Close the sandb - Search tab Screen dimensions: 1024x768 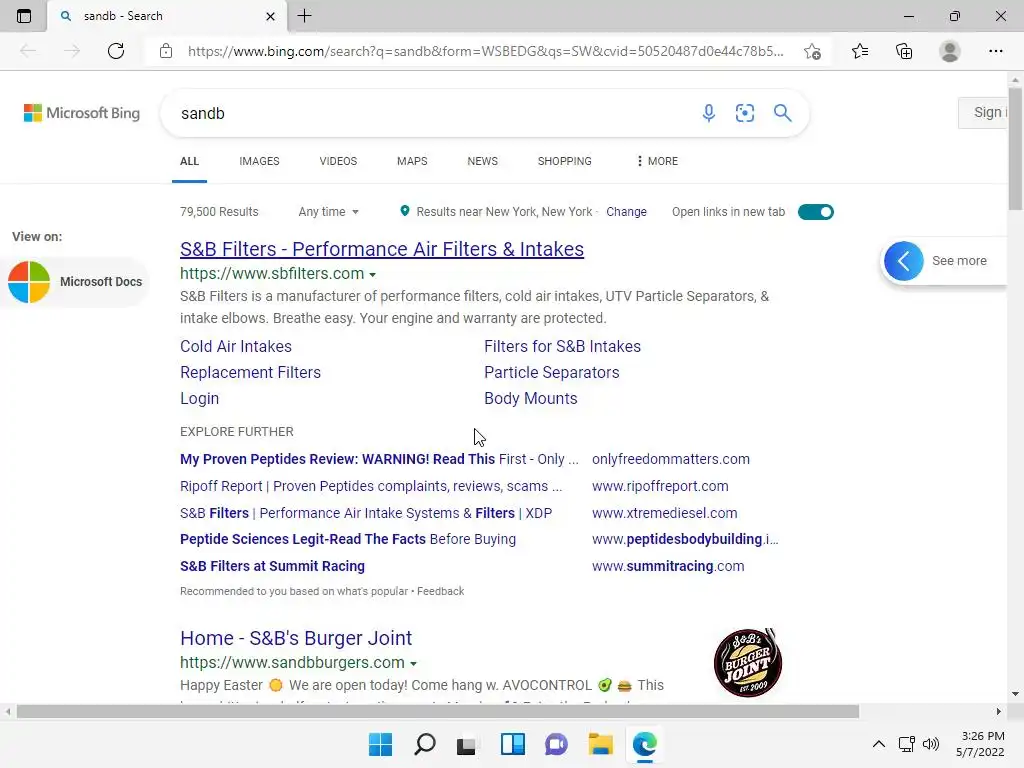pos(270,16)
